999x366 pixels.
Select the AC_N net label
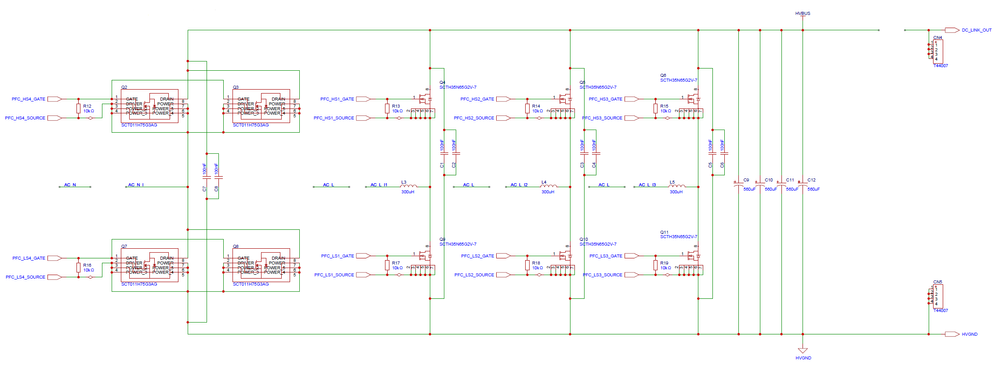[x=70, y=184]
